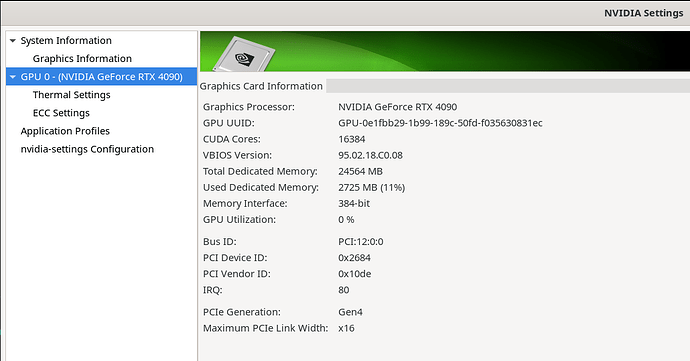690x361 pixels.
Task: Select System Information in the sidebar
Action: pyautogui.click(x=66, y=41)
